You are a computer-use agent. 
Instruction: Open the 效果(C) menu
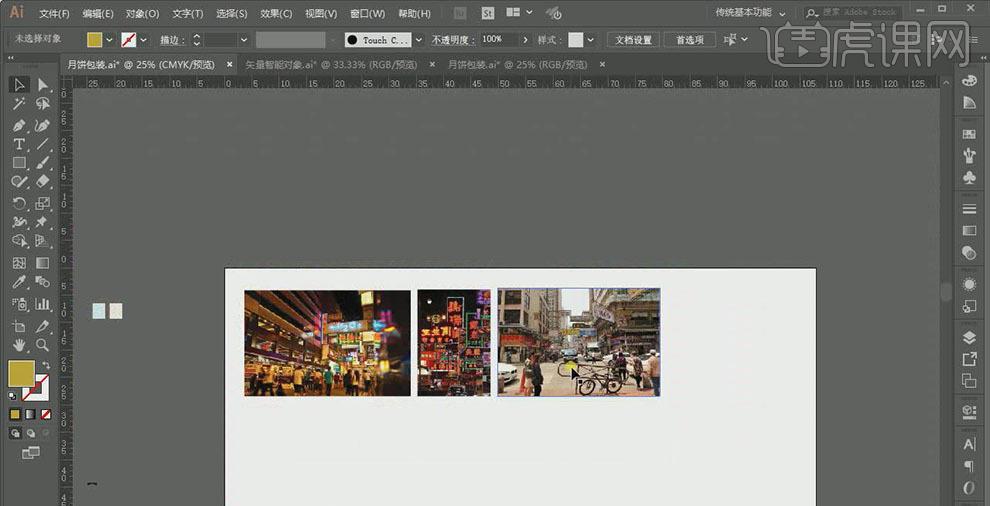pyautogui.click(x=276, y=14)
